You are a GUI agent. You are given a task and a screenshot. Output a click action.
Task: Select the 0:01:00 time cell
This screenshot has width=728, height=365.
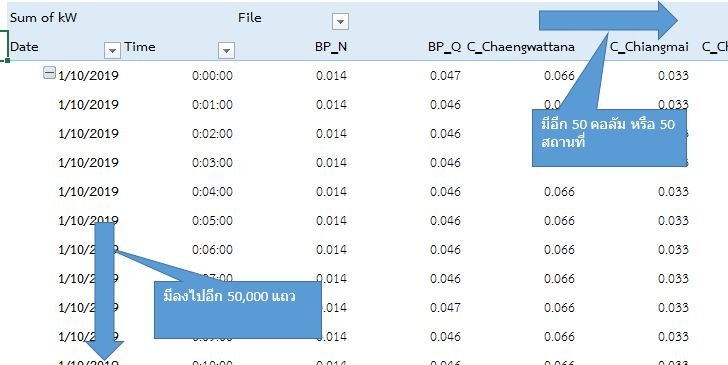(212, 104)
